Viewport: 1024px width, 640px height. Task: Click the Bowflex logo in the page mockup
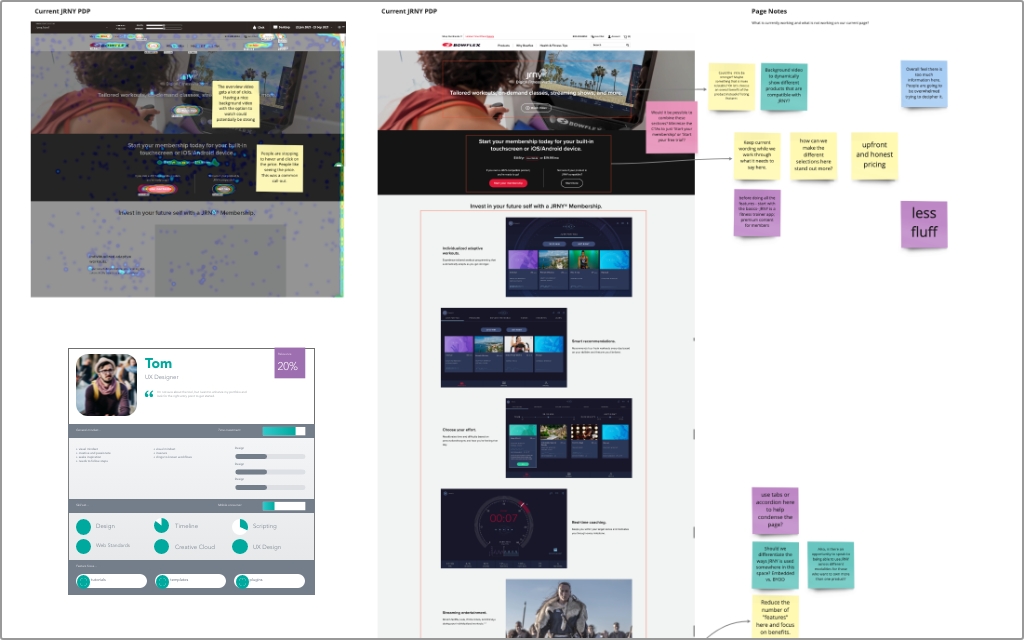click(461, 45)
